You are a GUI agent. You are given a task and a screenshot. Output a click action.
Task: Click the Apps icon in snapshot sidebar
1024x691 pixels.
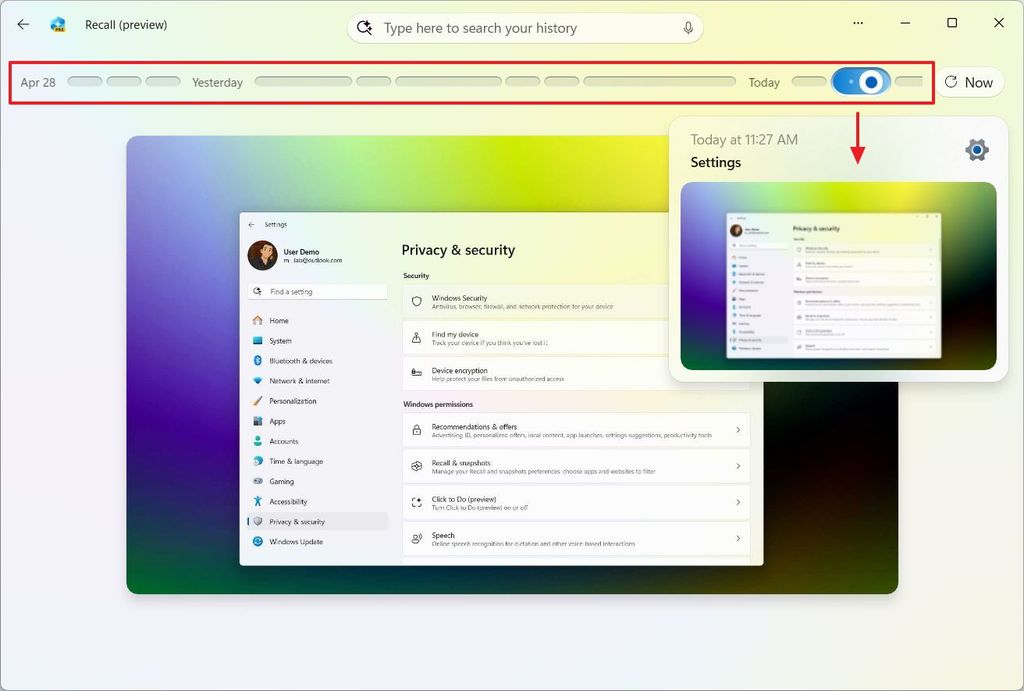pos(257,421)
